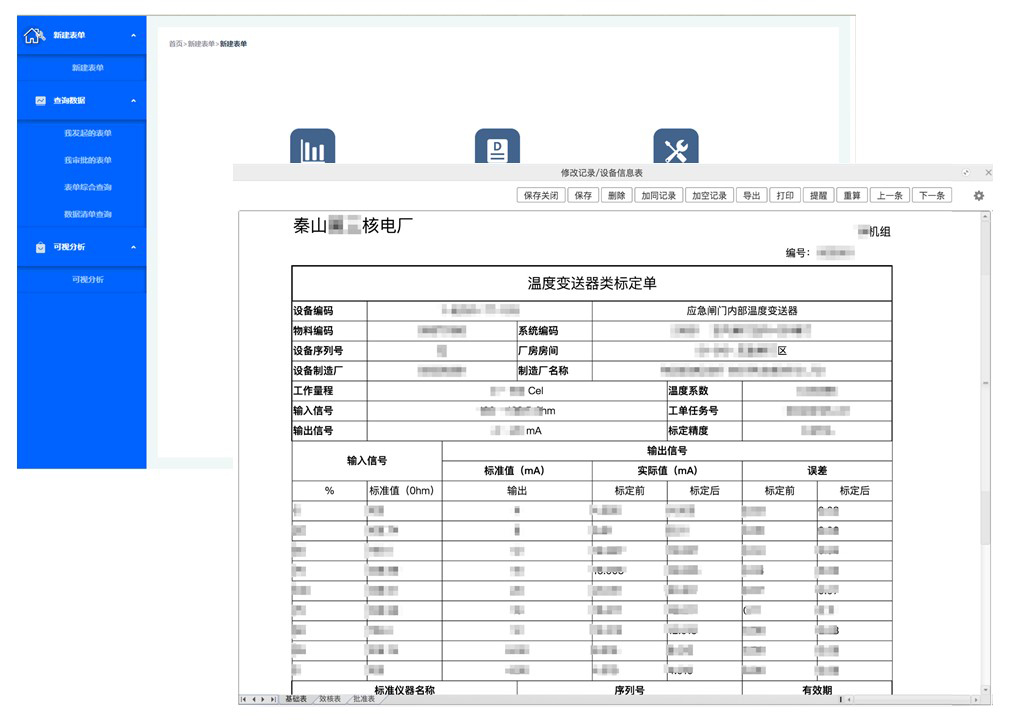Viewport: 1012px width, 720px height.
Task: Click the document icon in main area
Action: [x=497, y=147]
